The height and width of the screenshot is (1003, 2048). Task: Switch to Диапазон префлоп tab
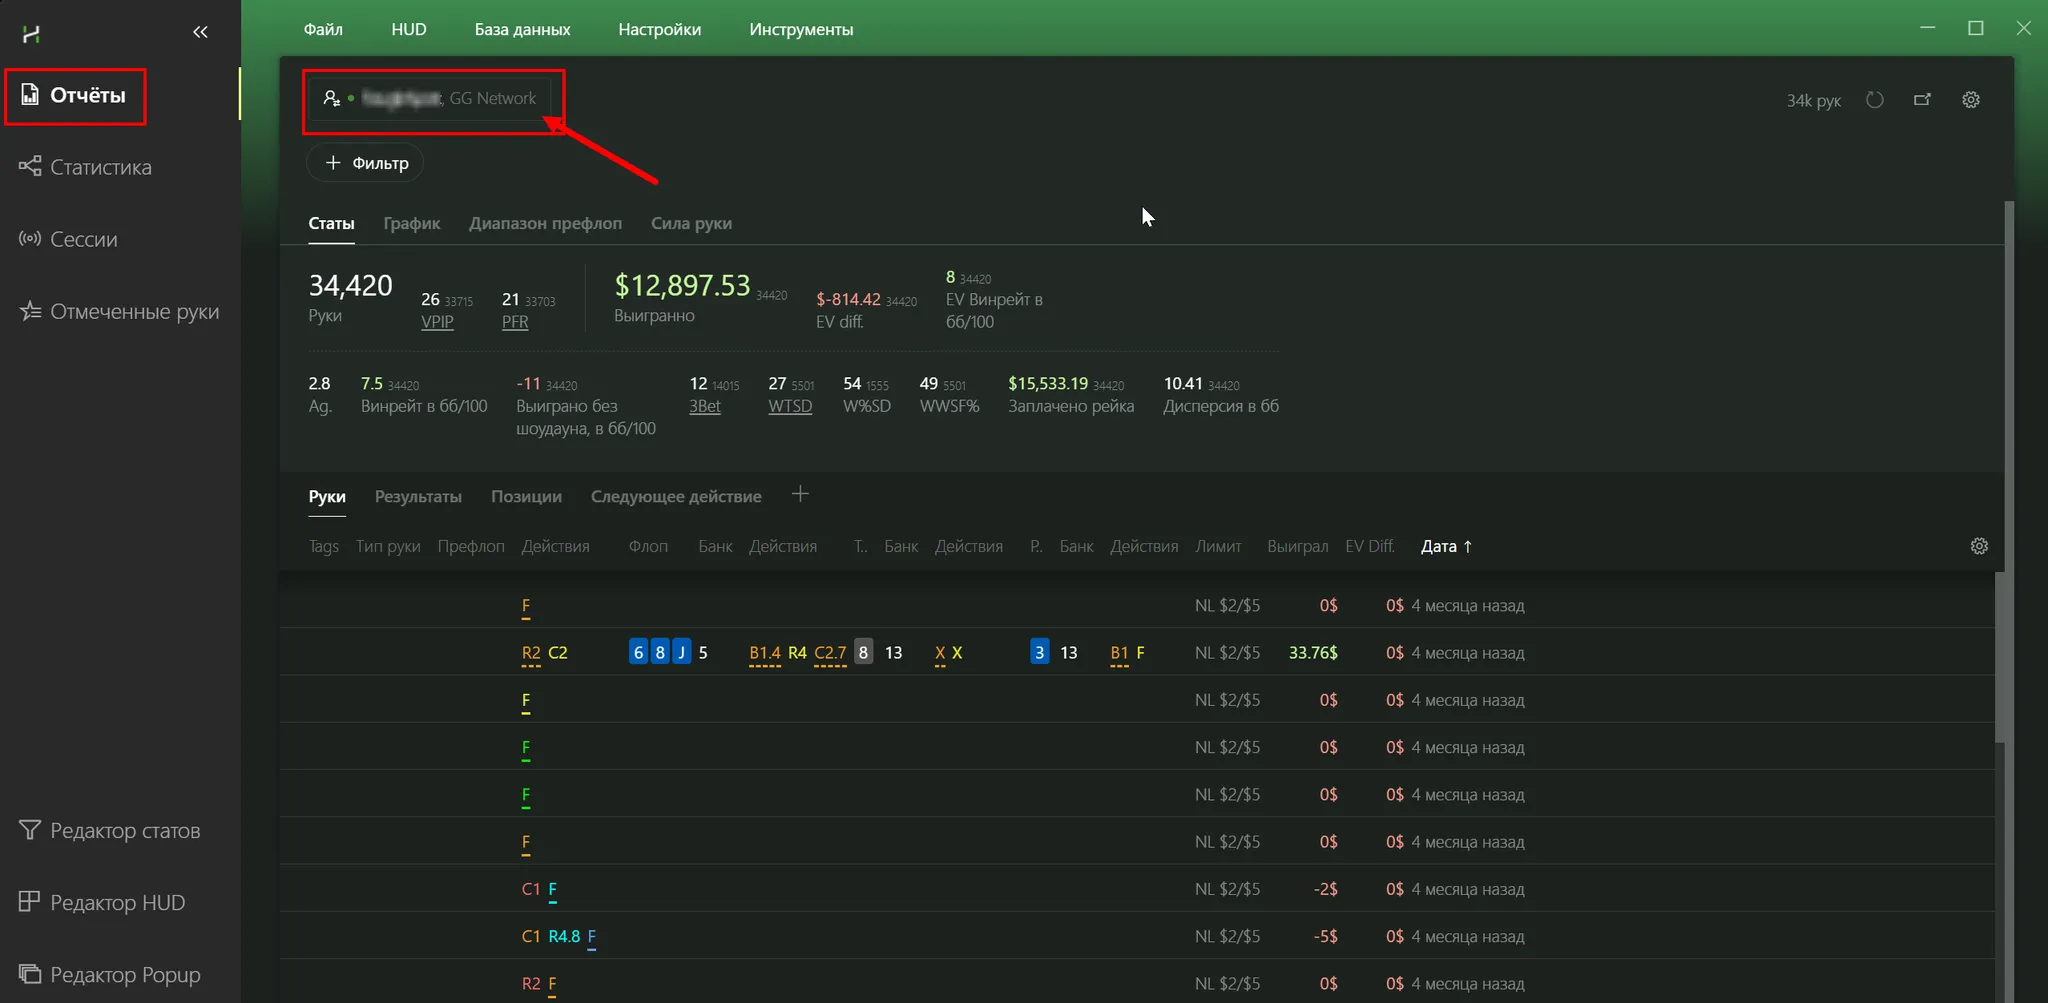tap(545, 223)
